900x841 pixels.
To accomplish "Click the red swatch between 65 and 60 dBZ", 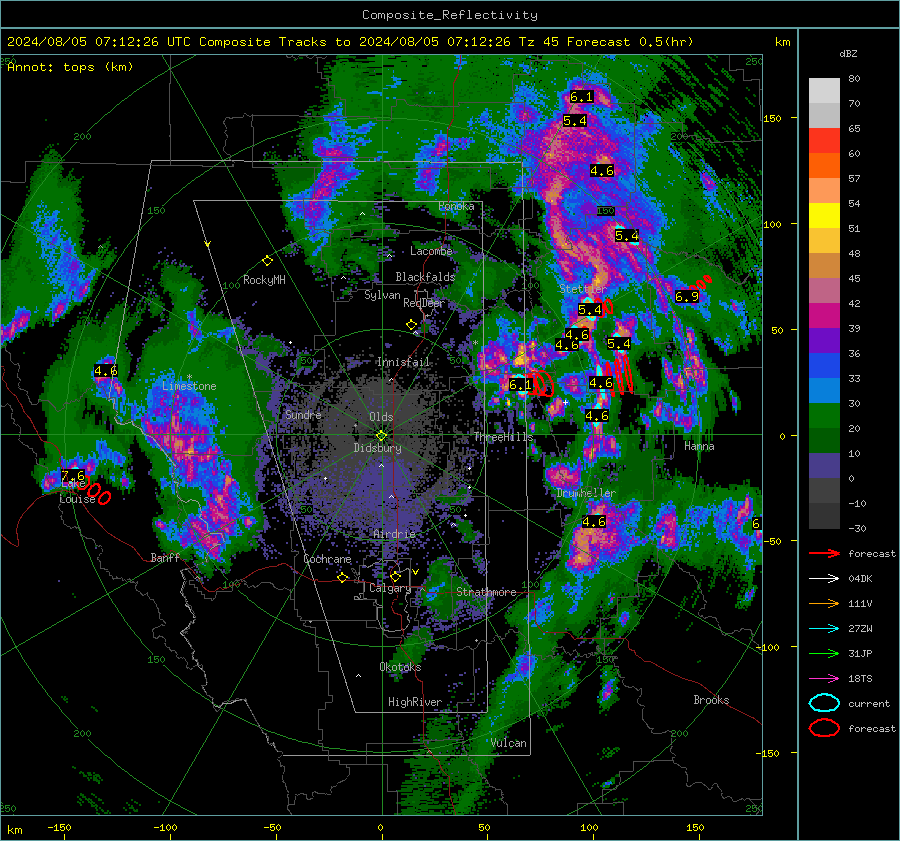I will (824, 140).
